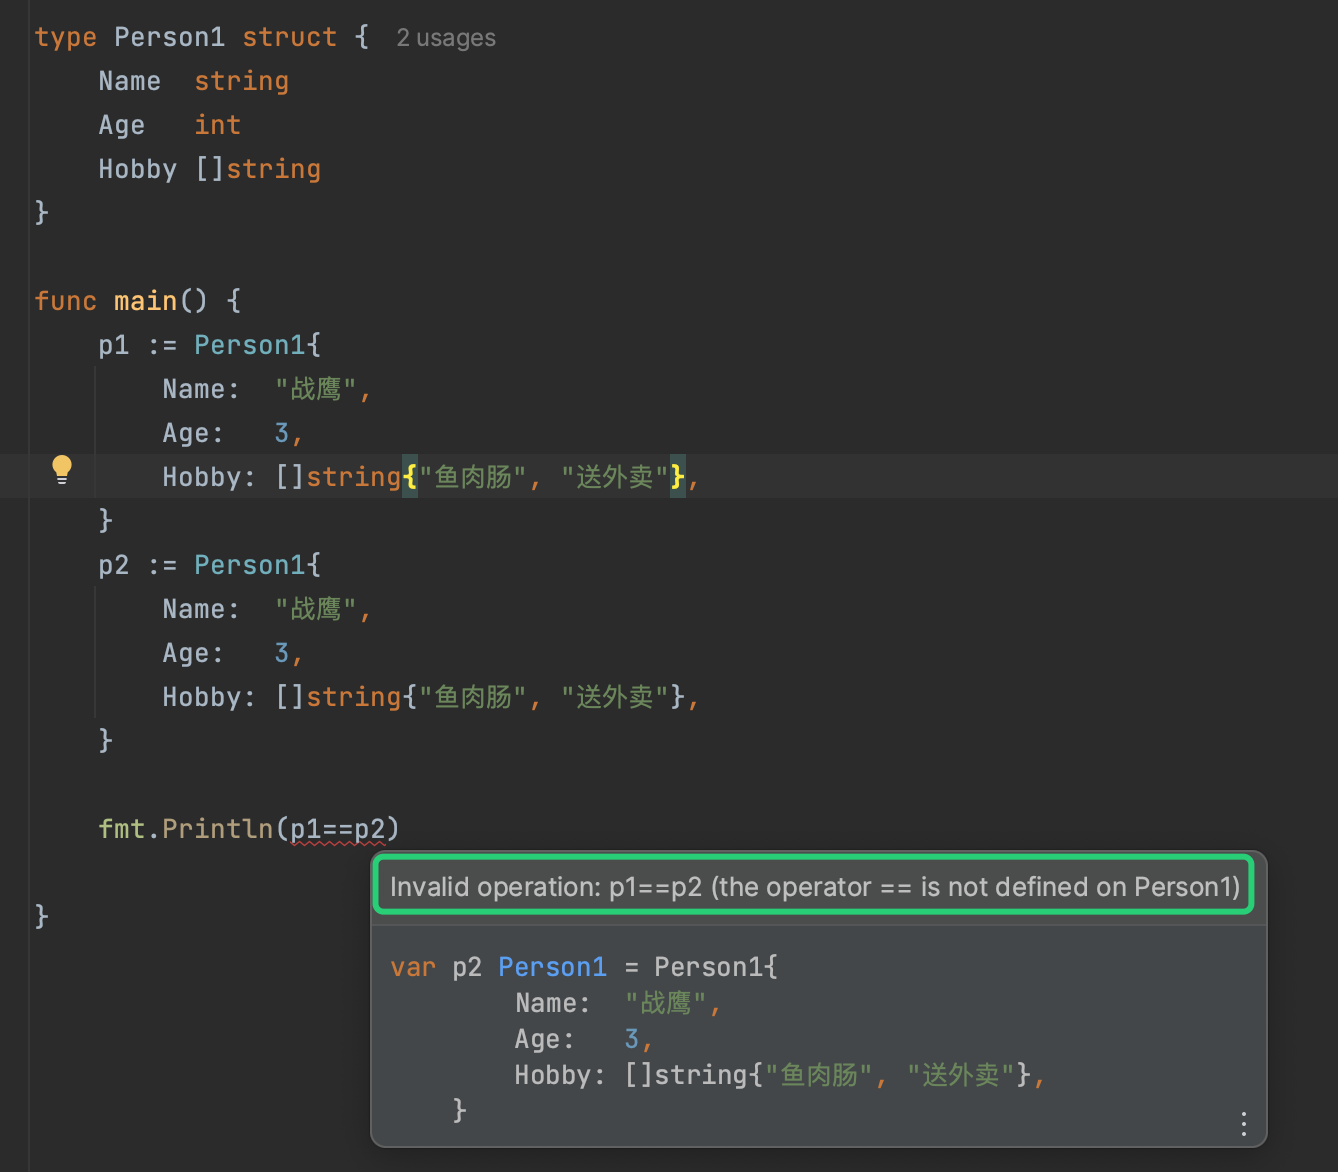Click 'Age: 3,' line in p2
Image resolution: width=1338 pixels, height=1172 pixels.
[x=232, y=653]
